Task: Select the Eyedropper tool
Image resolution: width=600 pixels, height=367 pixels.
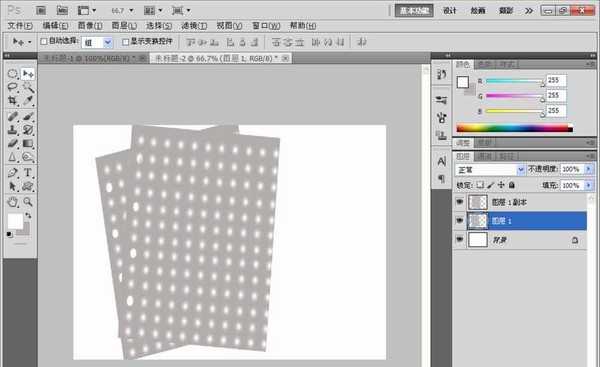Action: 28,101
